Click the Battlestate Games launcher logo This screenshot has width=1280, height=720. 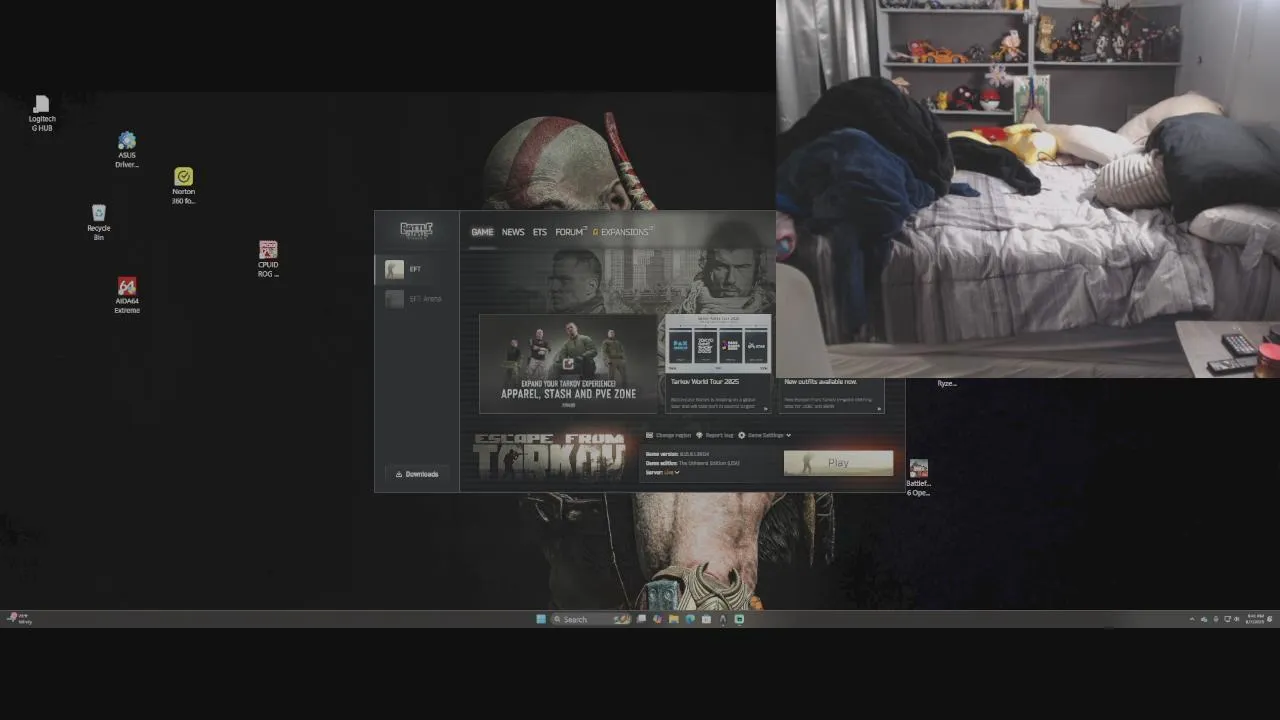click(x=416, y=230)
